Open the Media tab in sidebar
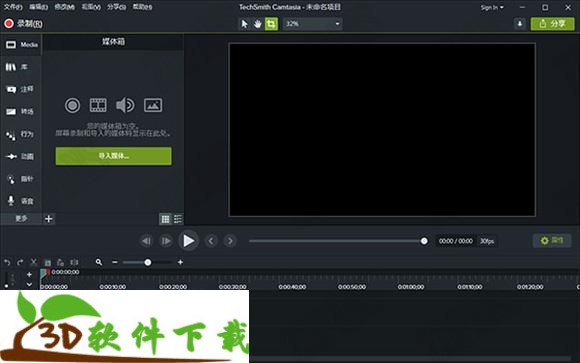580x363 pixels. [x=21, y=45]
